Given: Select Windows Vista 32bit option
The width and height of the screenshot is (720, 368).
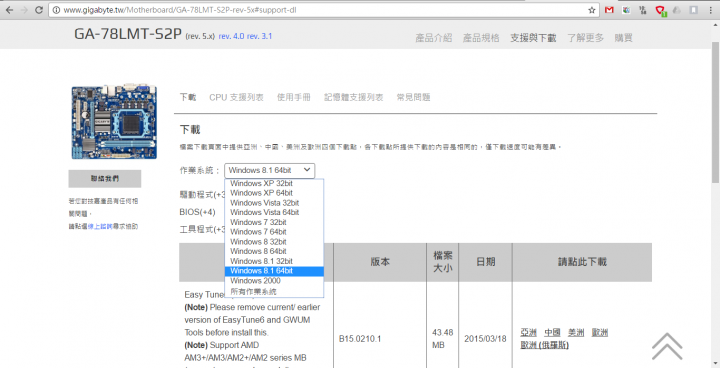Looking at the screenshot, I should (x=274, y=203).
